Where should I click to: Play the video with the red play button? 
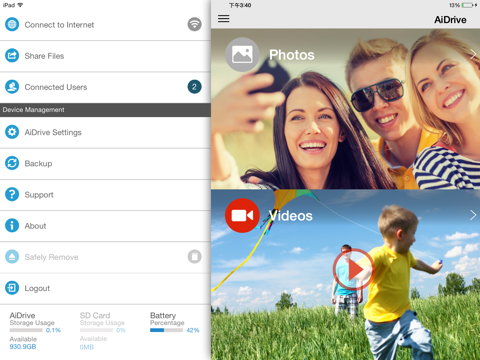(x=354, y=269)
